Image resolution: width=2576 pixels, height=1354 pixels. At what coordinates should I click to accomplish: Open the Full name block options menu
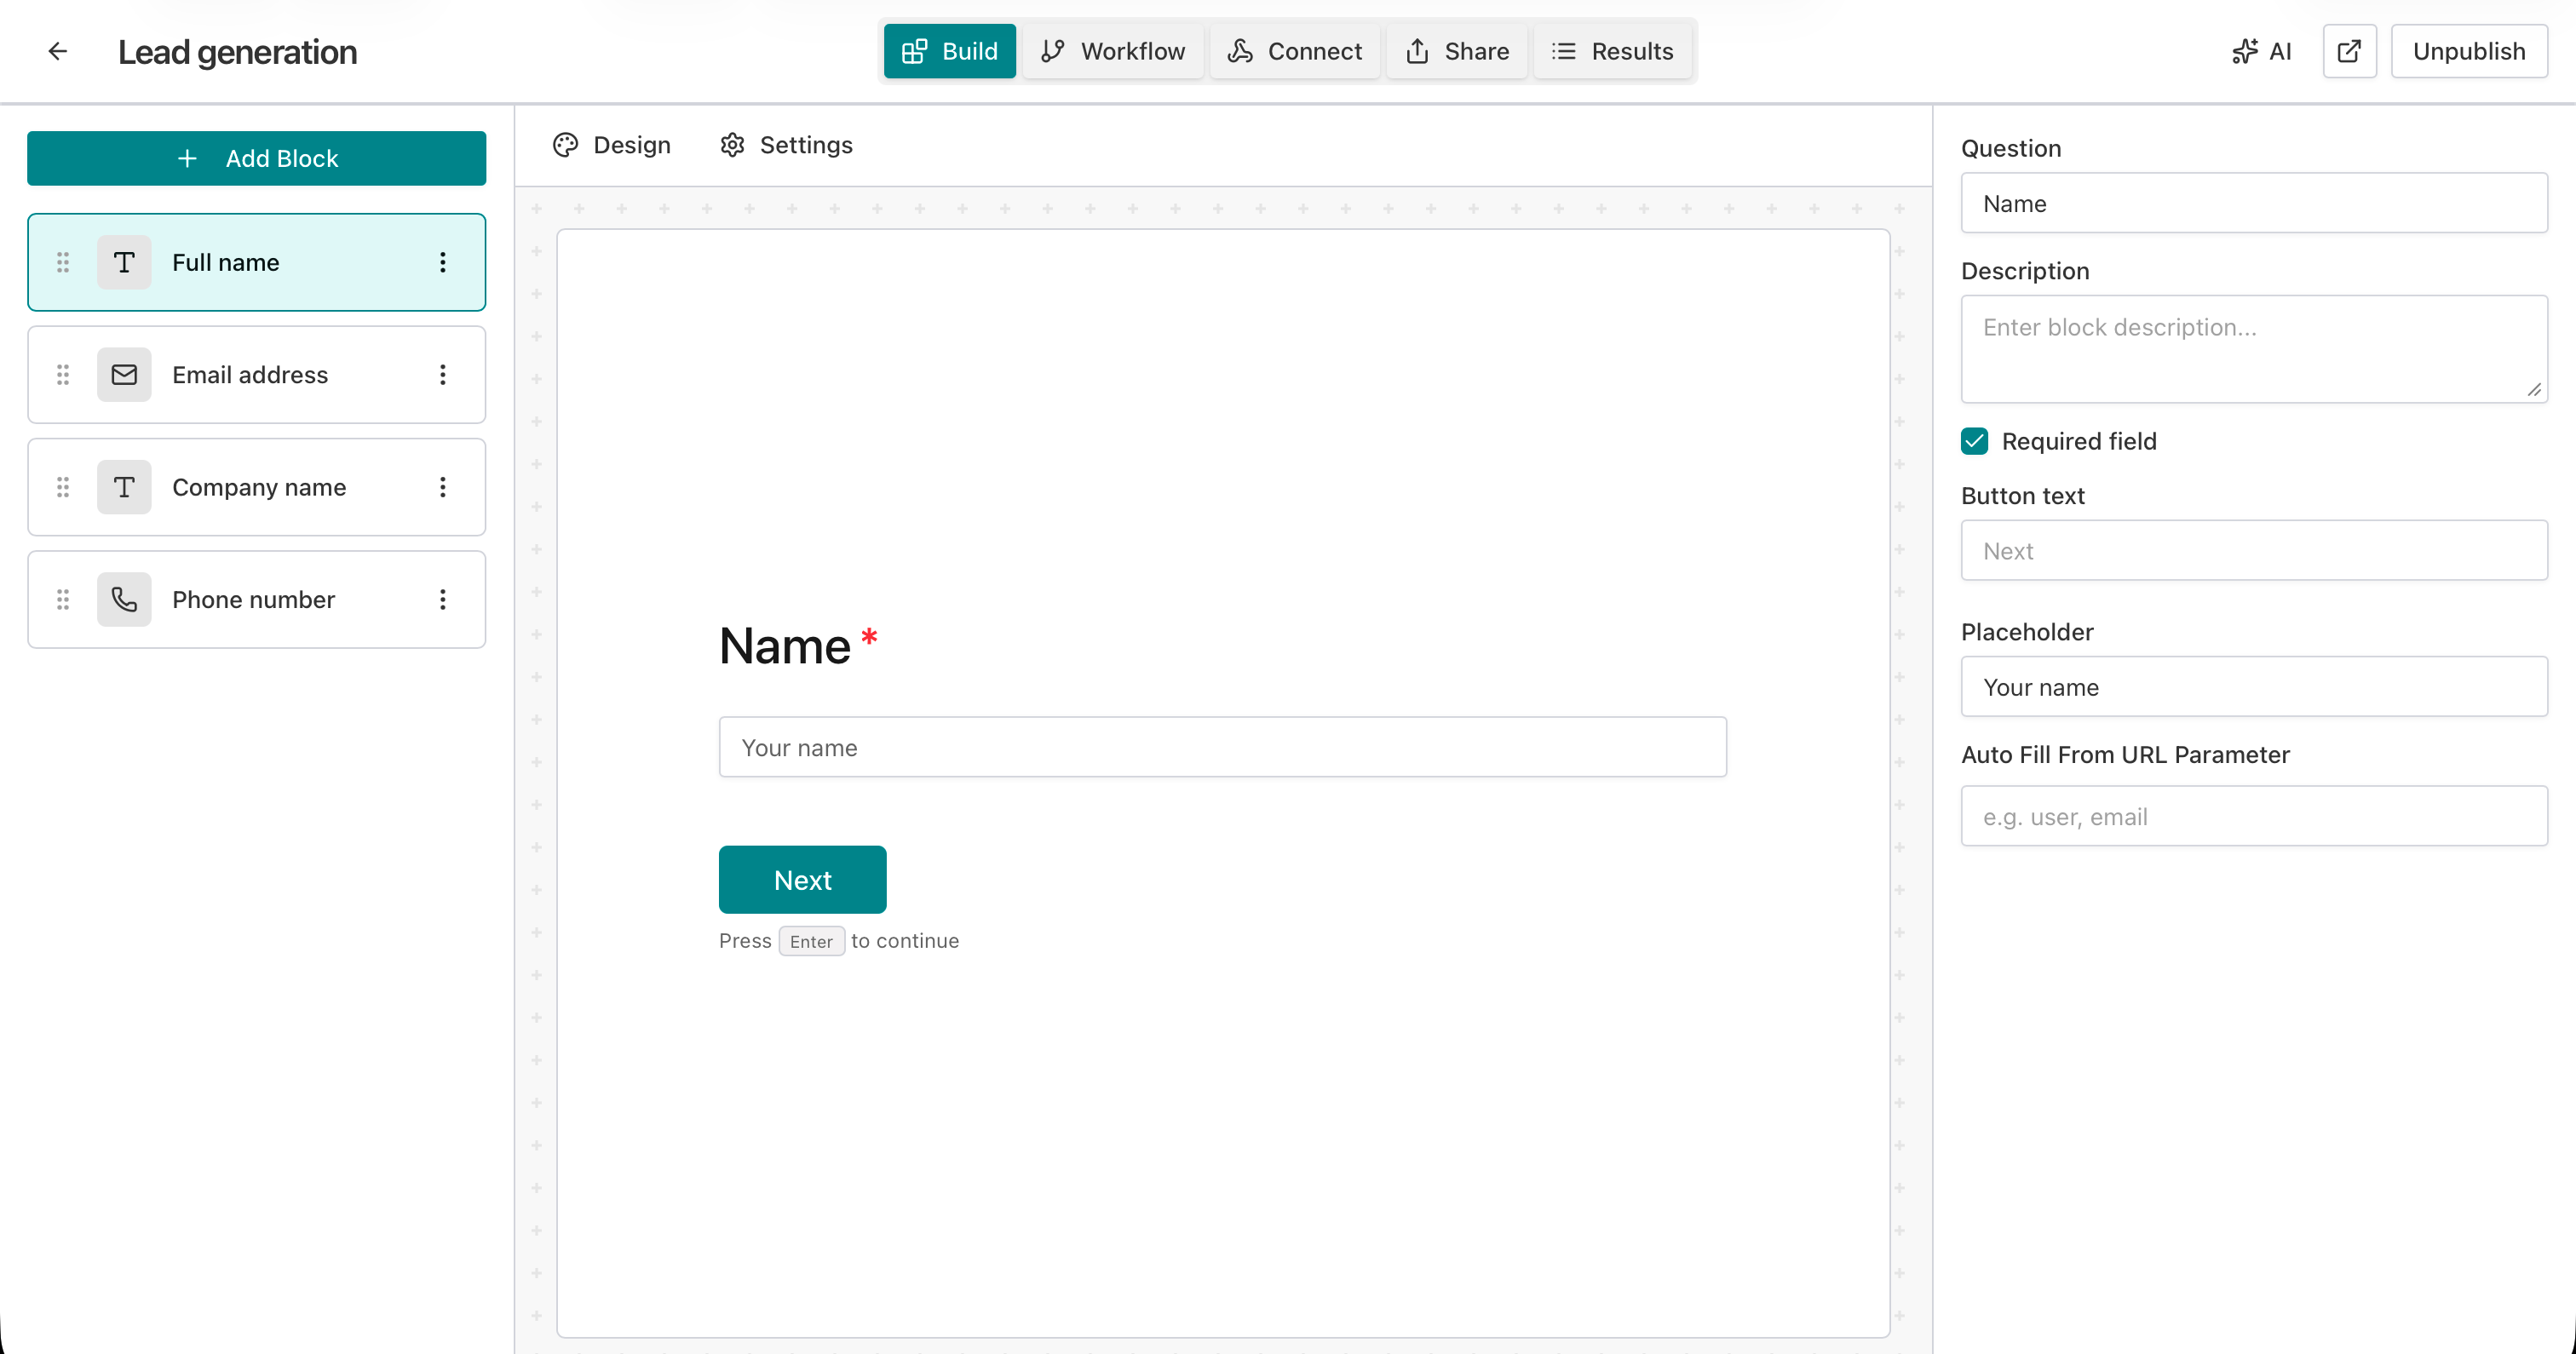pos(443,262)
